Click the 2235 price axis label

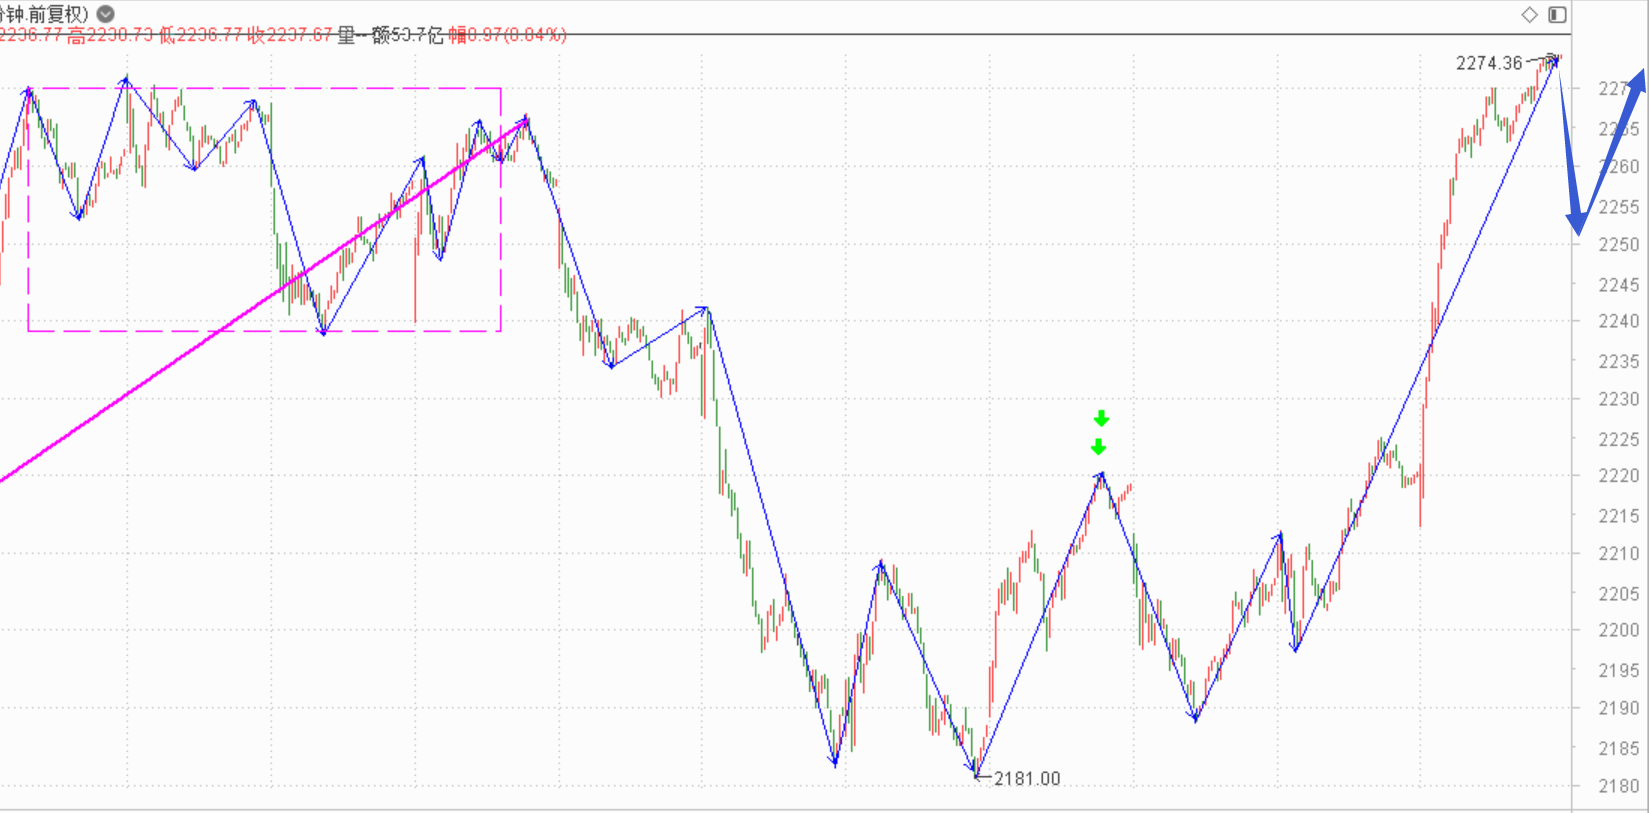[1618, 361]
